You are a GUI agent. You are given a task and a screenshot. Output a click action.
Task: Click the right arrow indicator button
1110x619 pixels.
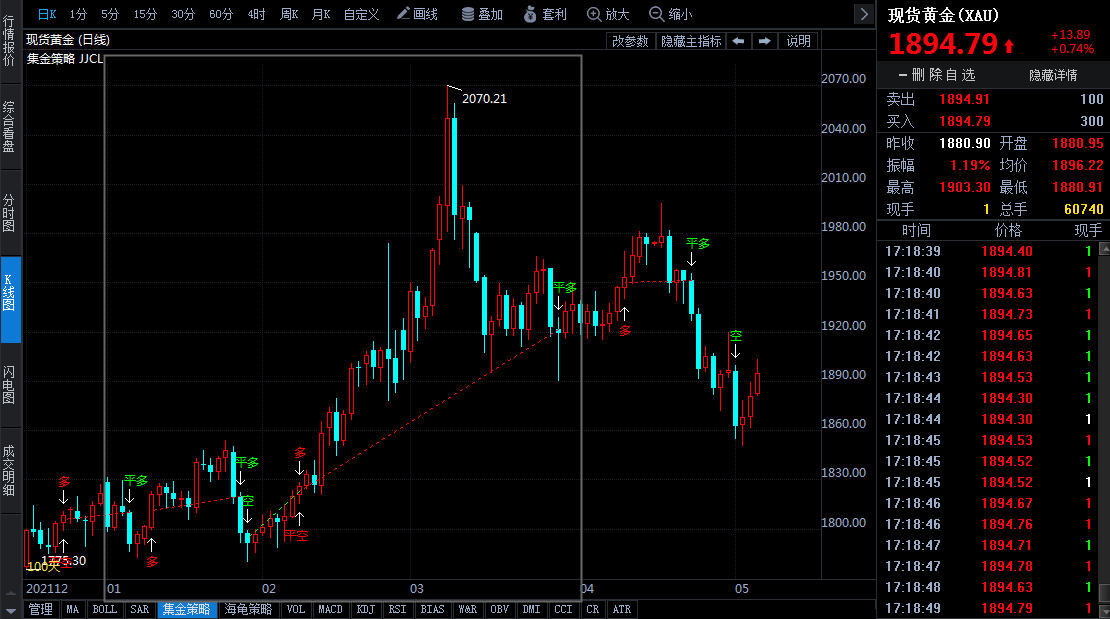tap(765, 41)
